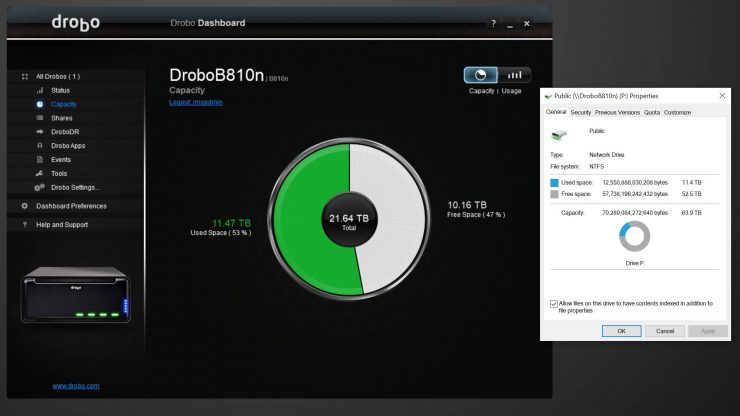Click the Logout imgadmin link
This screenshot has height=416, width=740.
(x=196, y=102)
